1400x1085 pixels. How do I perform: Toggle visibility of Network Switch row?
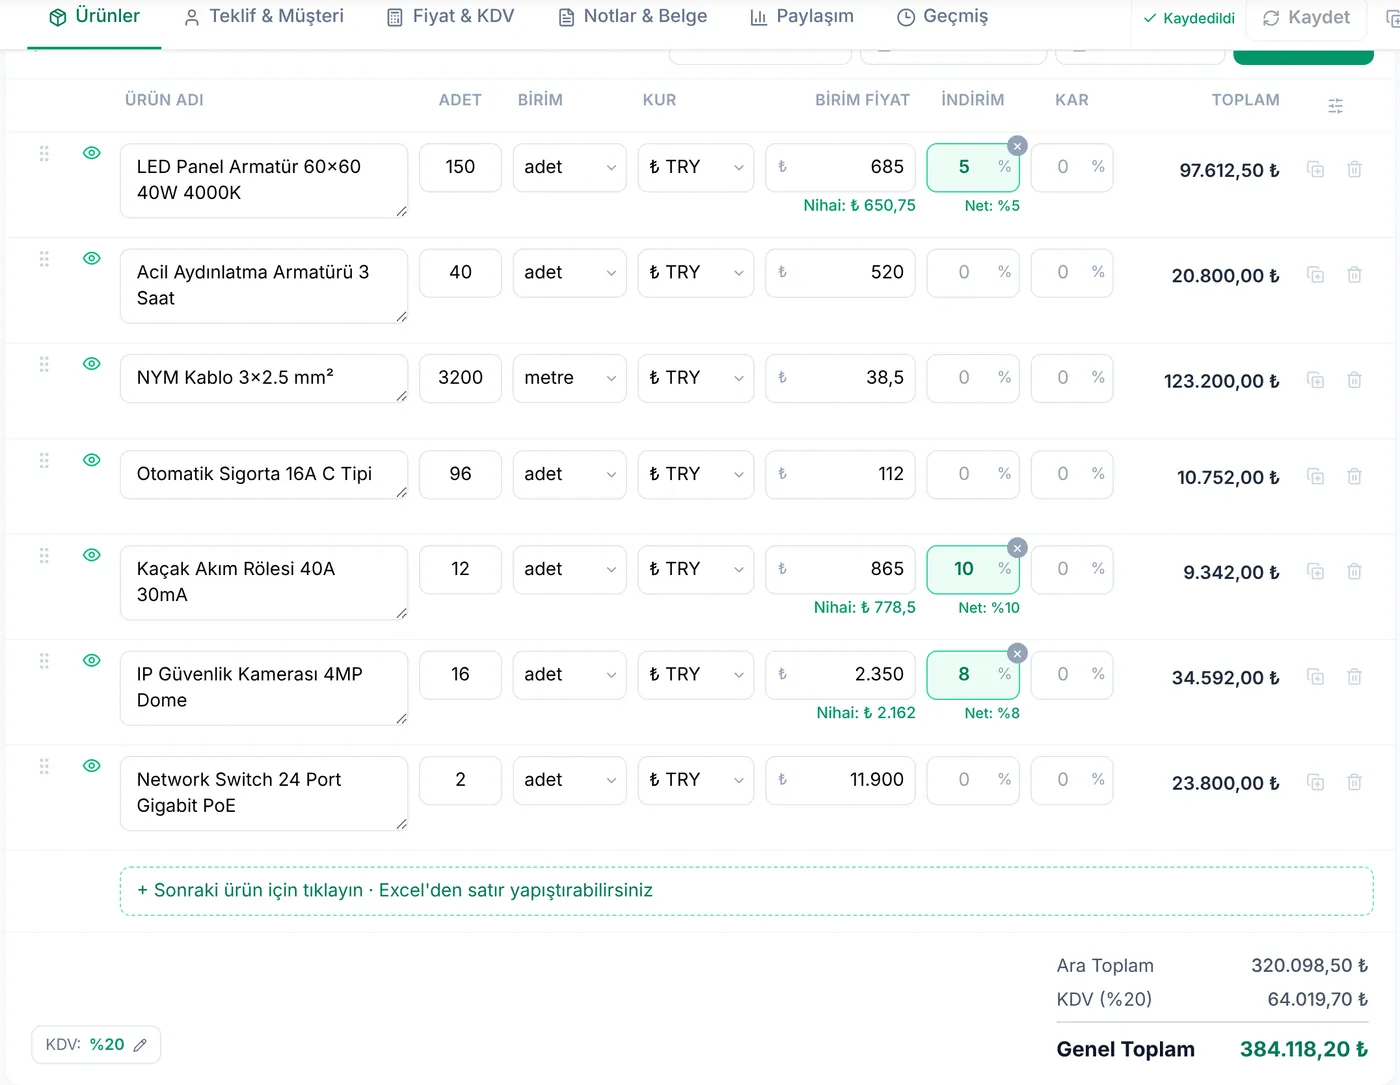coord(92,766)
